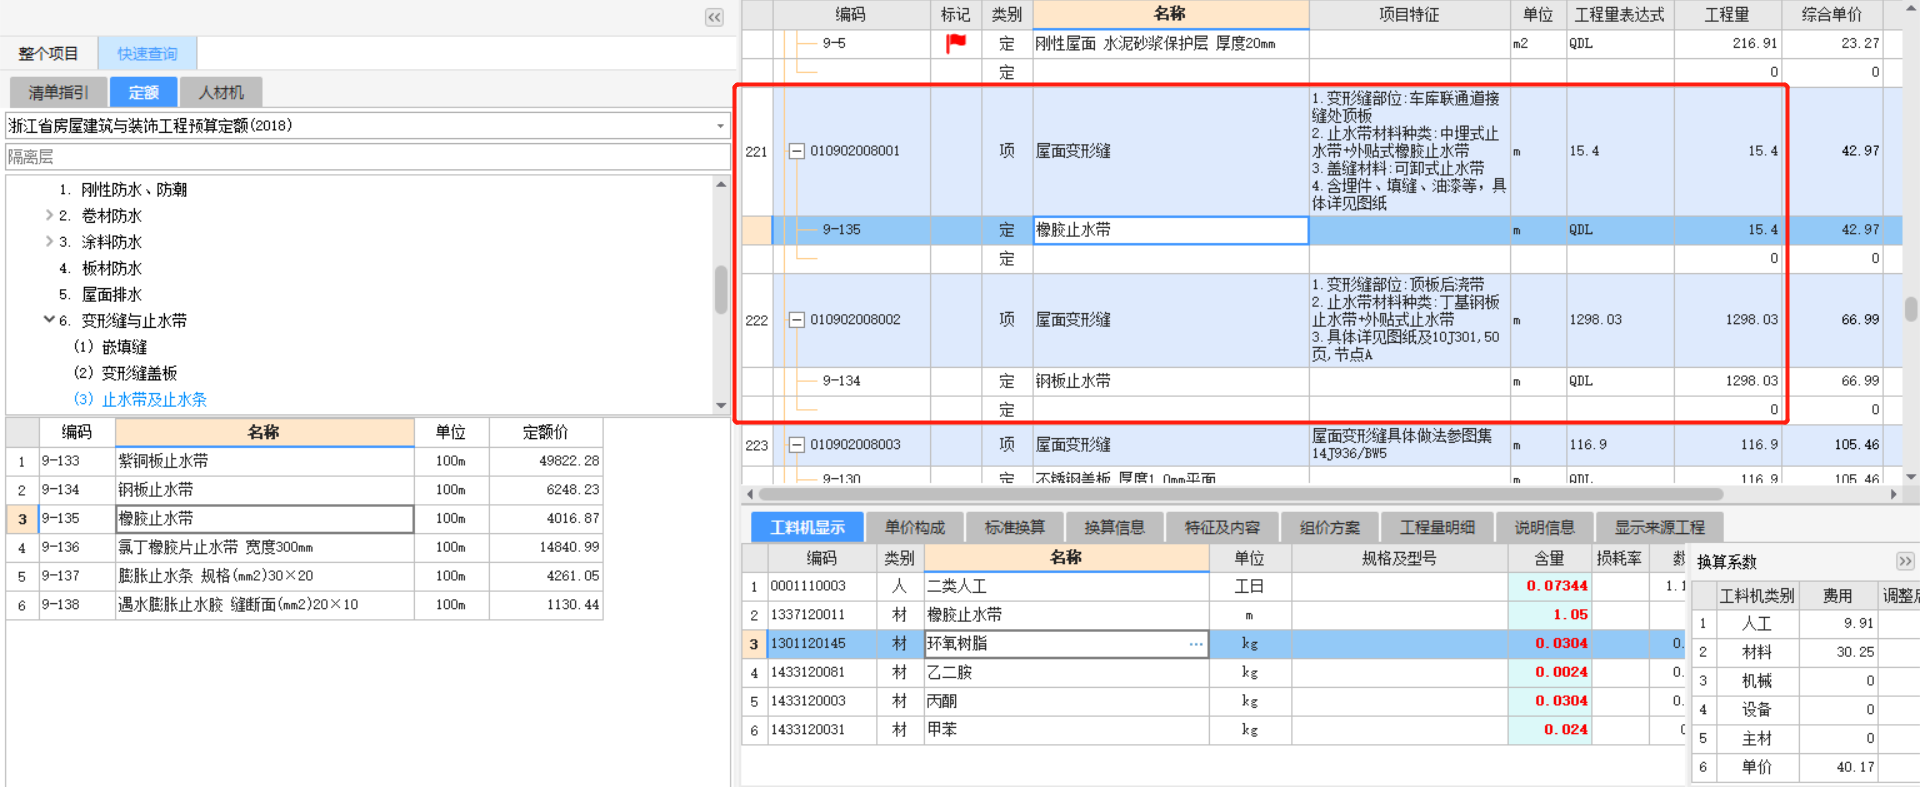1920x787 pixels.
Task: Click the 隔离层 search input field
Action: (368, 157)
